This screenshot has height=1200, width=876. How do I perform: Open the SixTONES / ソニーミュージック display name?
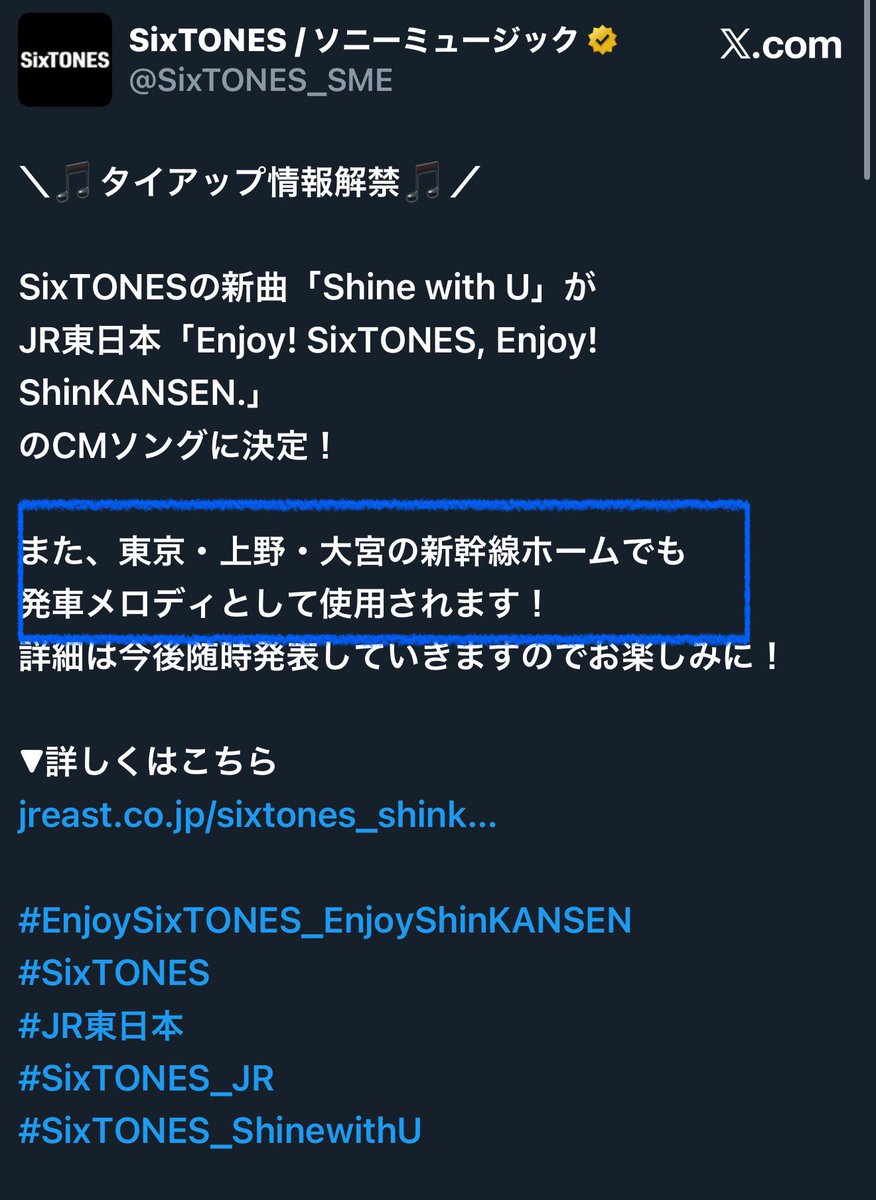tap(355, 41)
